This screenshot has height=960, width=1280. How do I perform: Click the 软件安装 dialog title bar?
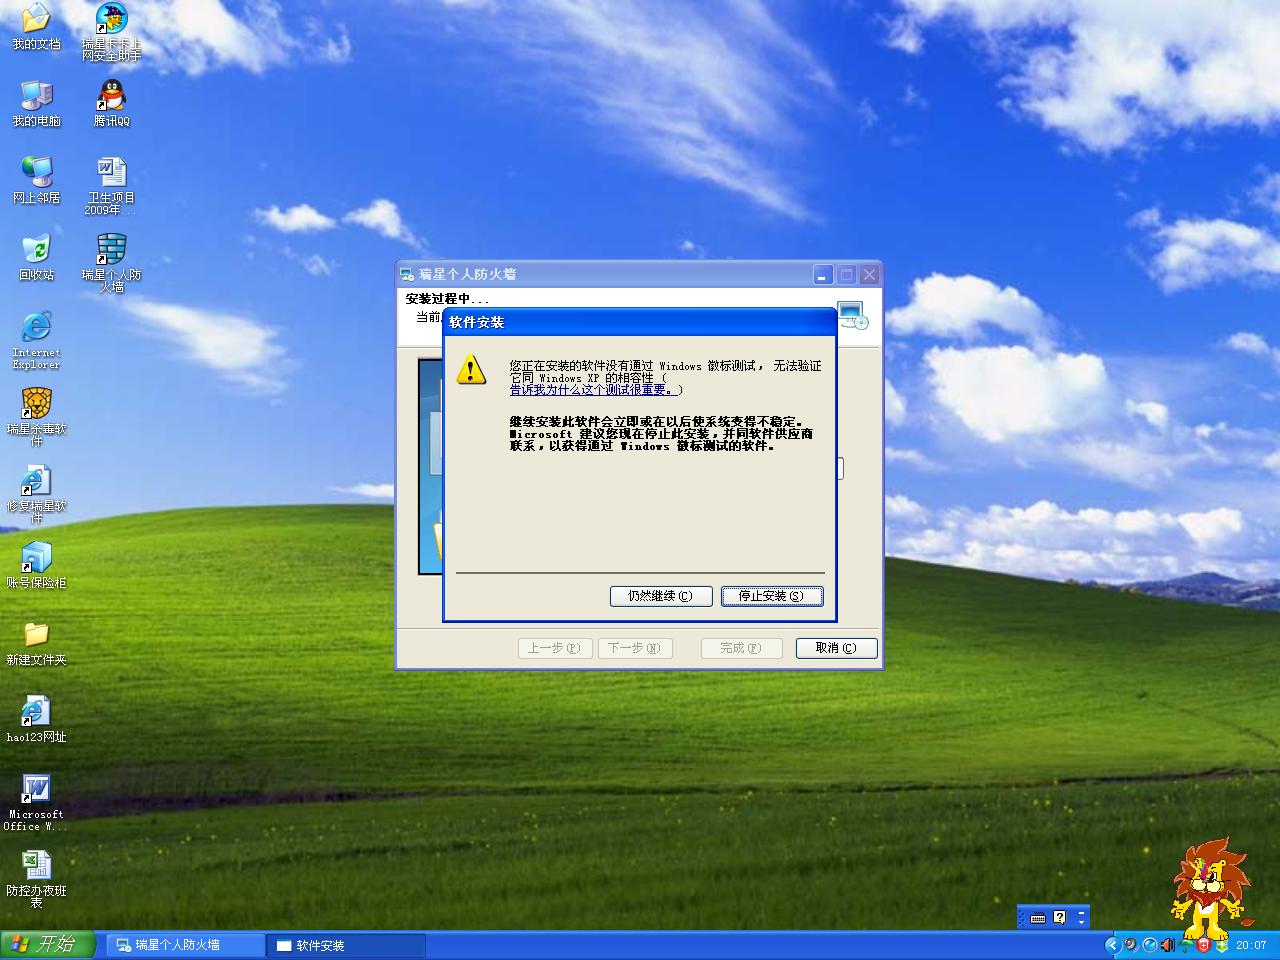639,322
